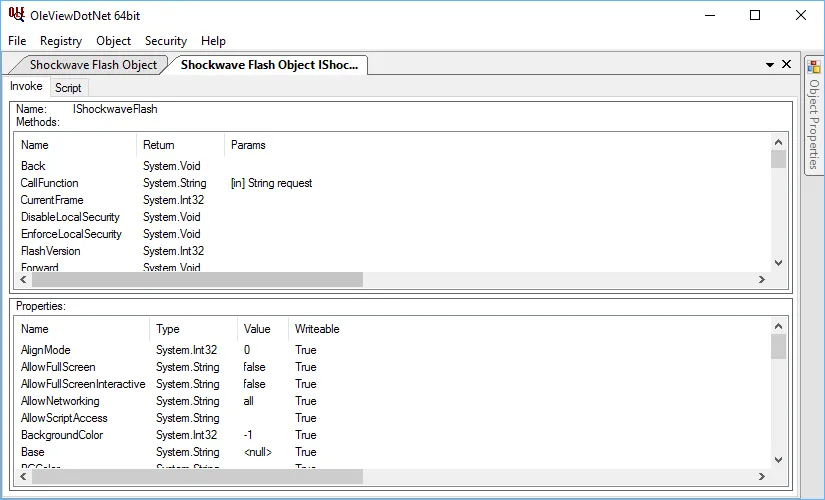Click the down arrow of properties vertical scrollbar
This screenshot has width=825, height=500.
[x=779, y=459]
